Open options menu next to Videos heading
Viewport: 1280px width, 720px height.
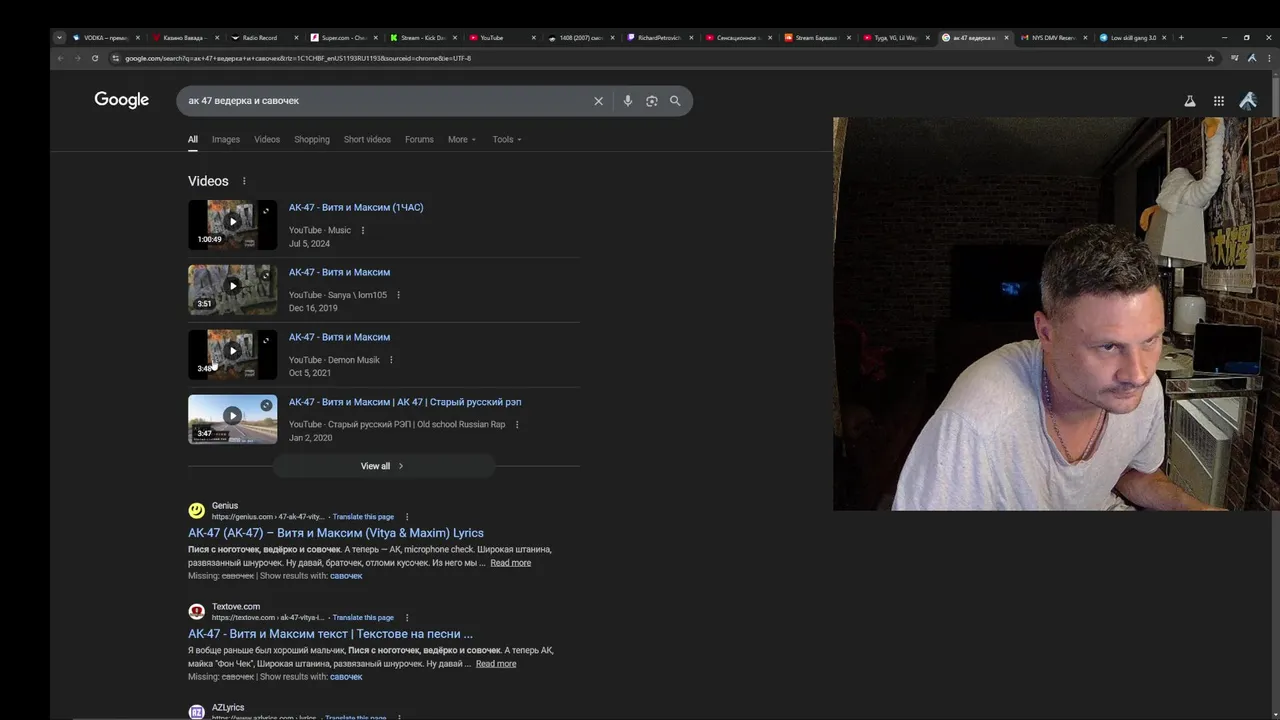coord(244,181)
